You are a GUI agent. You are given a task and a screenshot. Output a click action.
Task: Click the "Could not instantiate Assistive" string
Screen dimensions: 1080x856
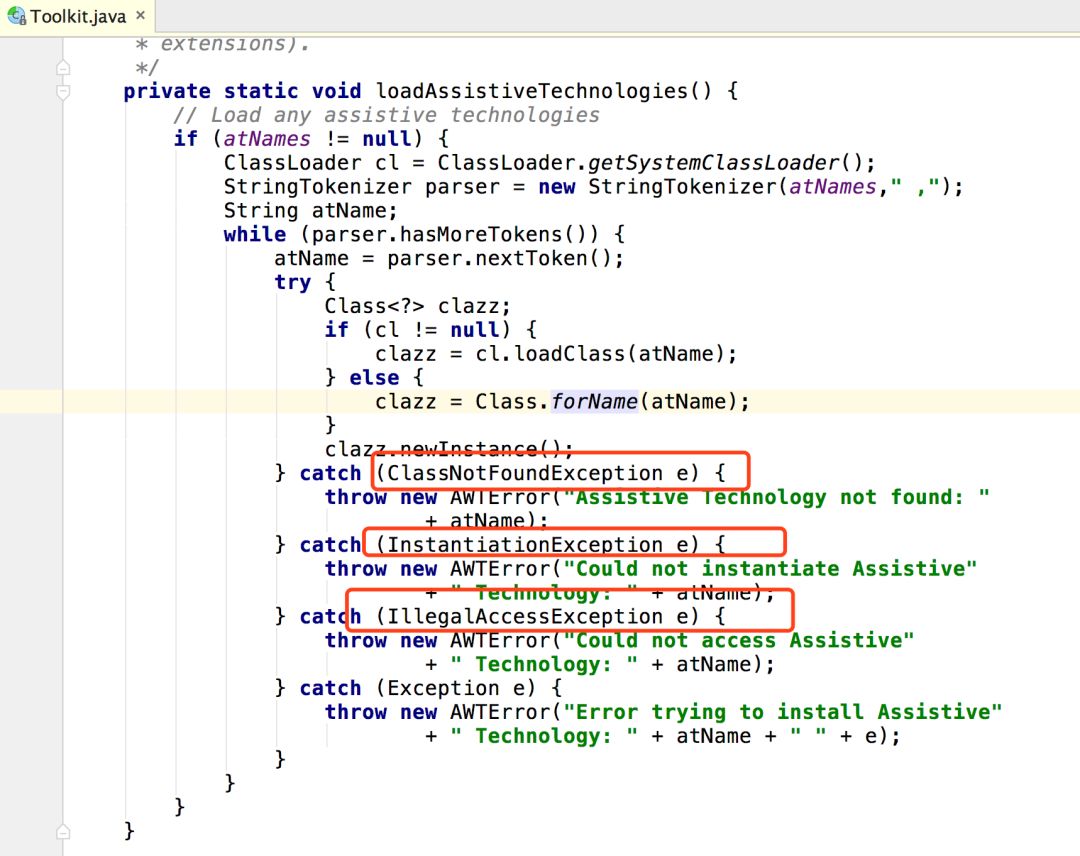click(770, 569)
